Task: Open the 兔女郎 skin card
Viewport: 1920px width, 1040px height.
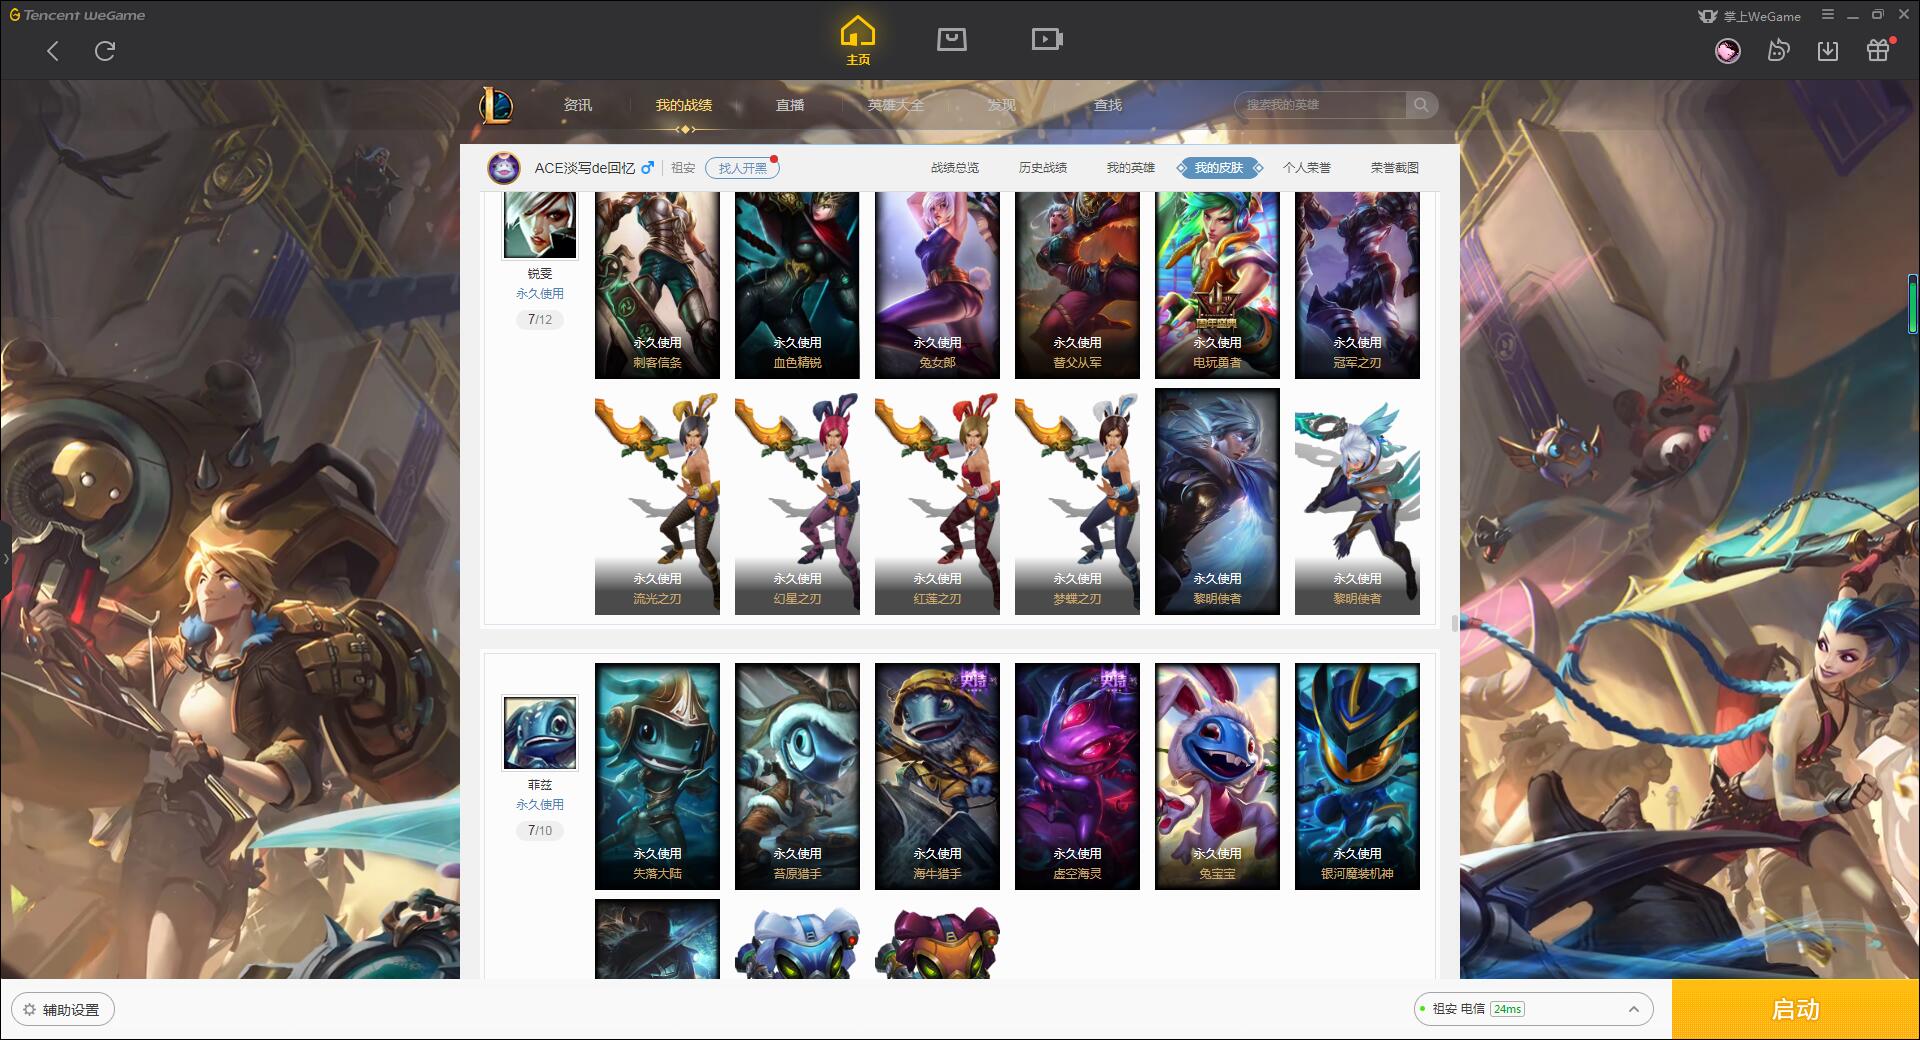Action: [937, 285]
